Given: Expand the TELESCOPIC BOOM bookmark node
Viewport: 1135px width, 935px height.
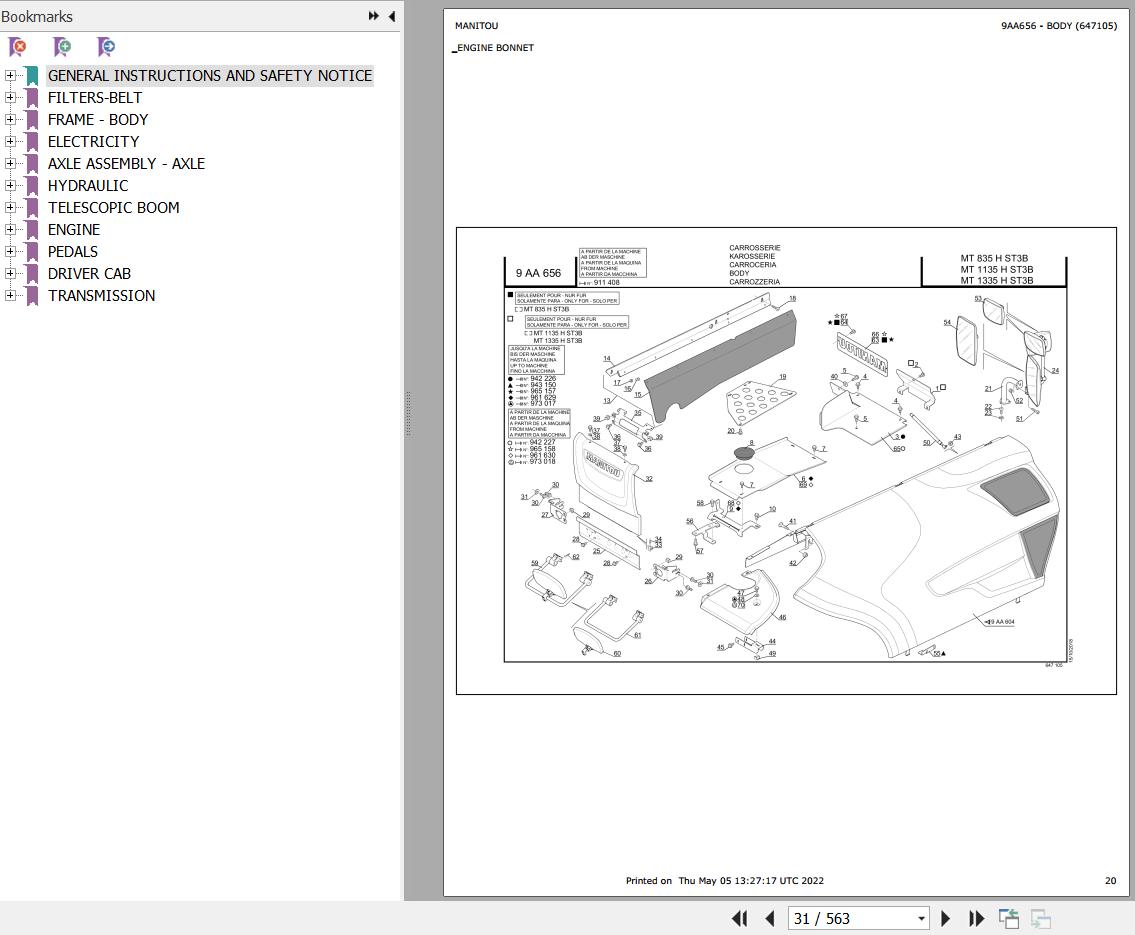Looking at the screenshot, I should click(9, 207).
